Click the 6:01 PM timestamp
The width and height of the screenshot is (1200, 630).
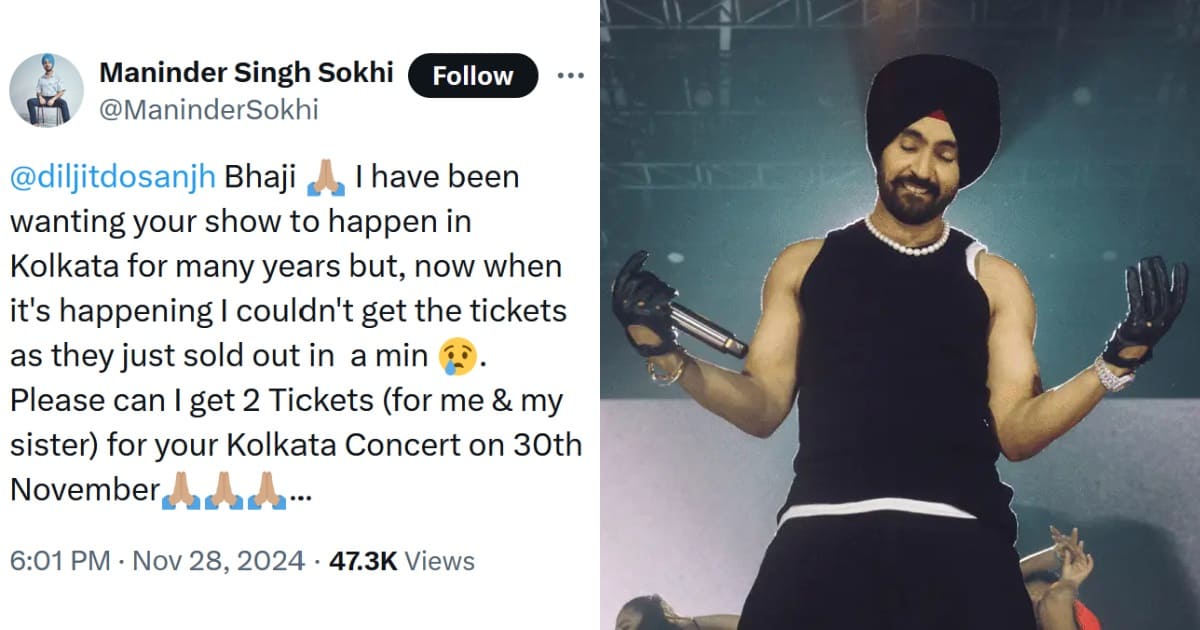coord(59,562)
